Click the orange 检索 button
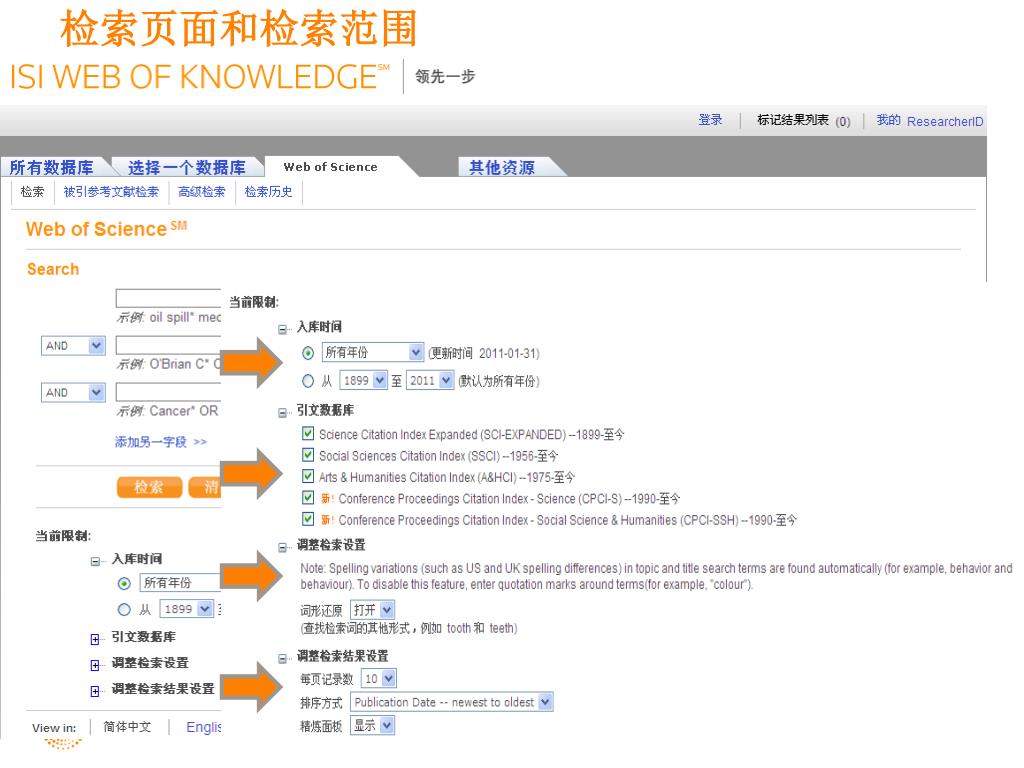The width and height of the screenshot is (1024, 768). point(150,487)
